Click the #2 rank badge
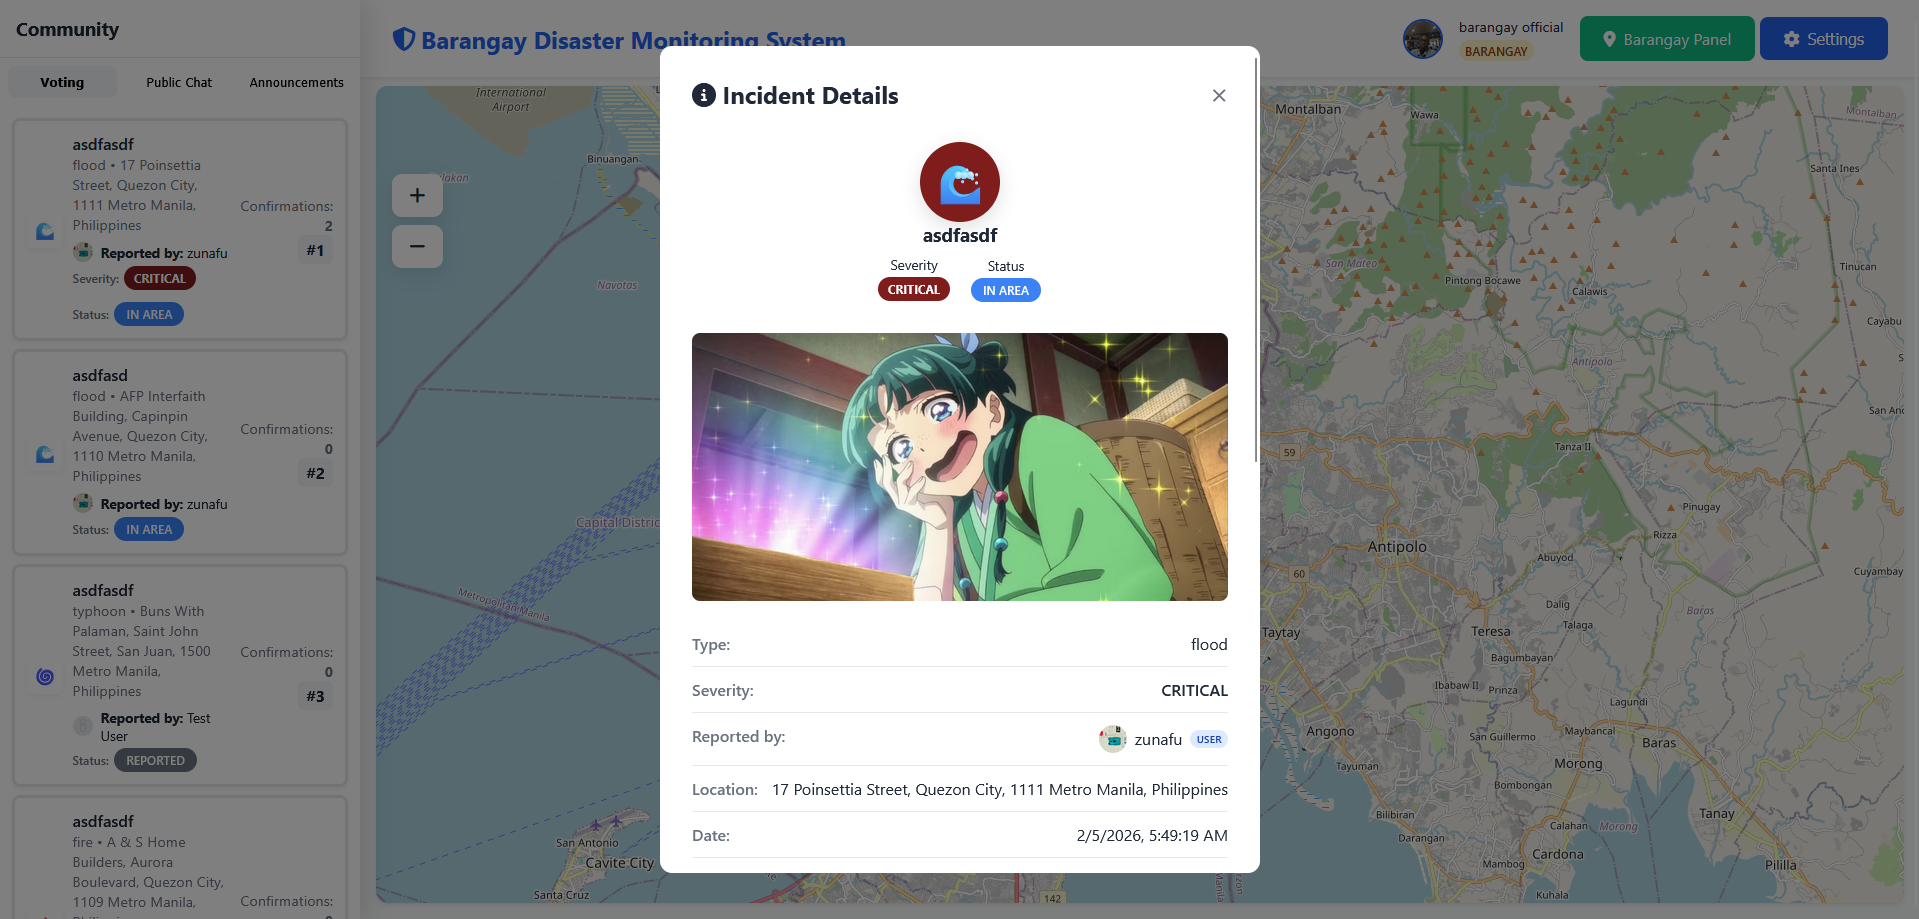Screen dimensions: 1919x919 tap(315, 474)
